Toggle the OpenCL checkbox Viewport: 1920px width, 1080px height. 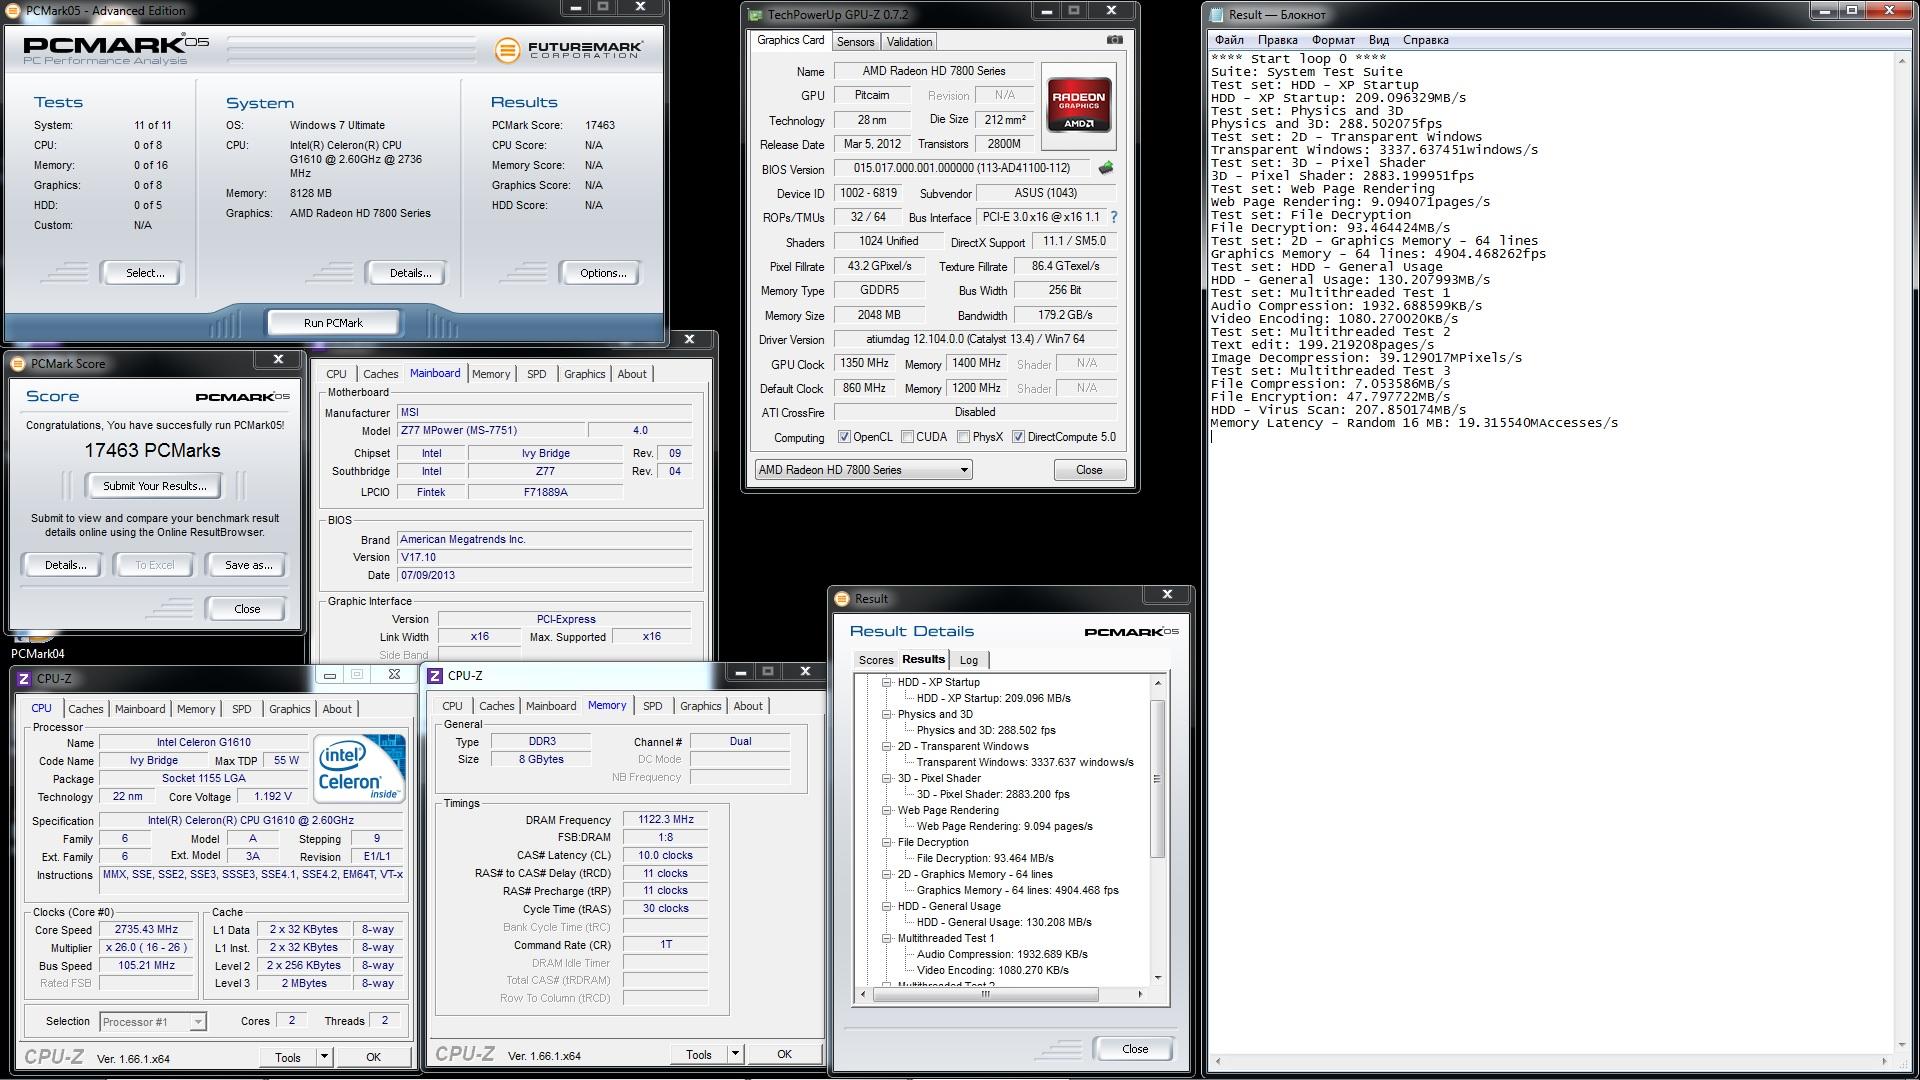pos(844,437)
